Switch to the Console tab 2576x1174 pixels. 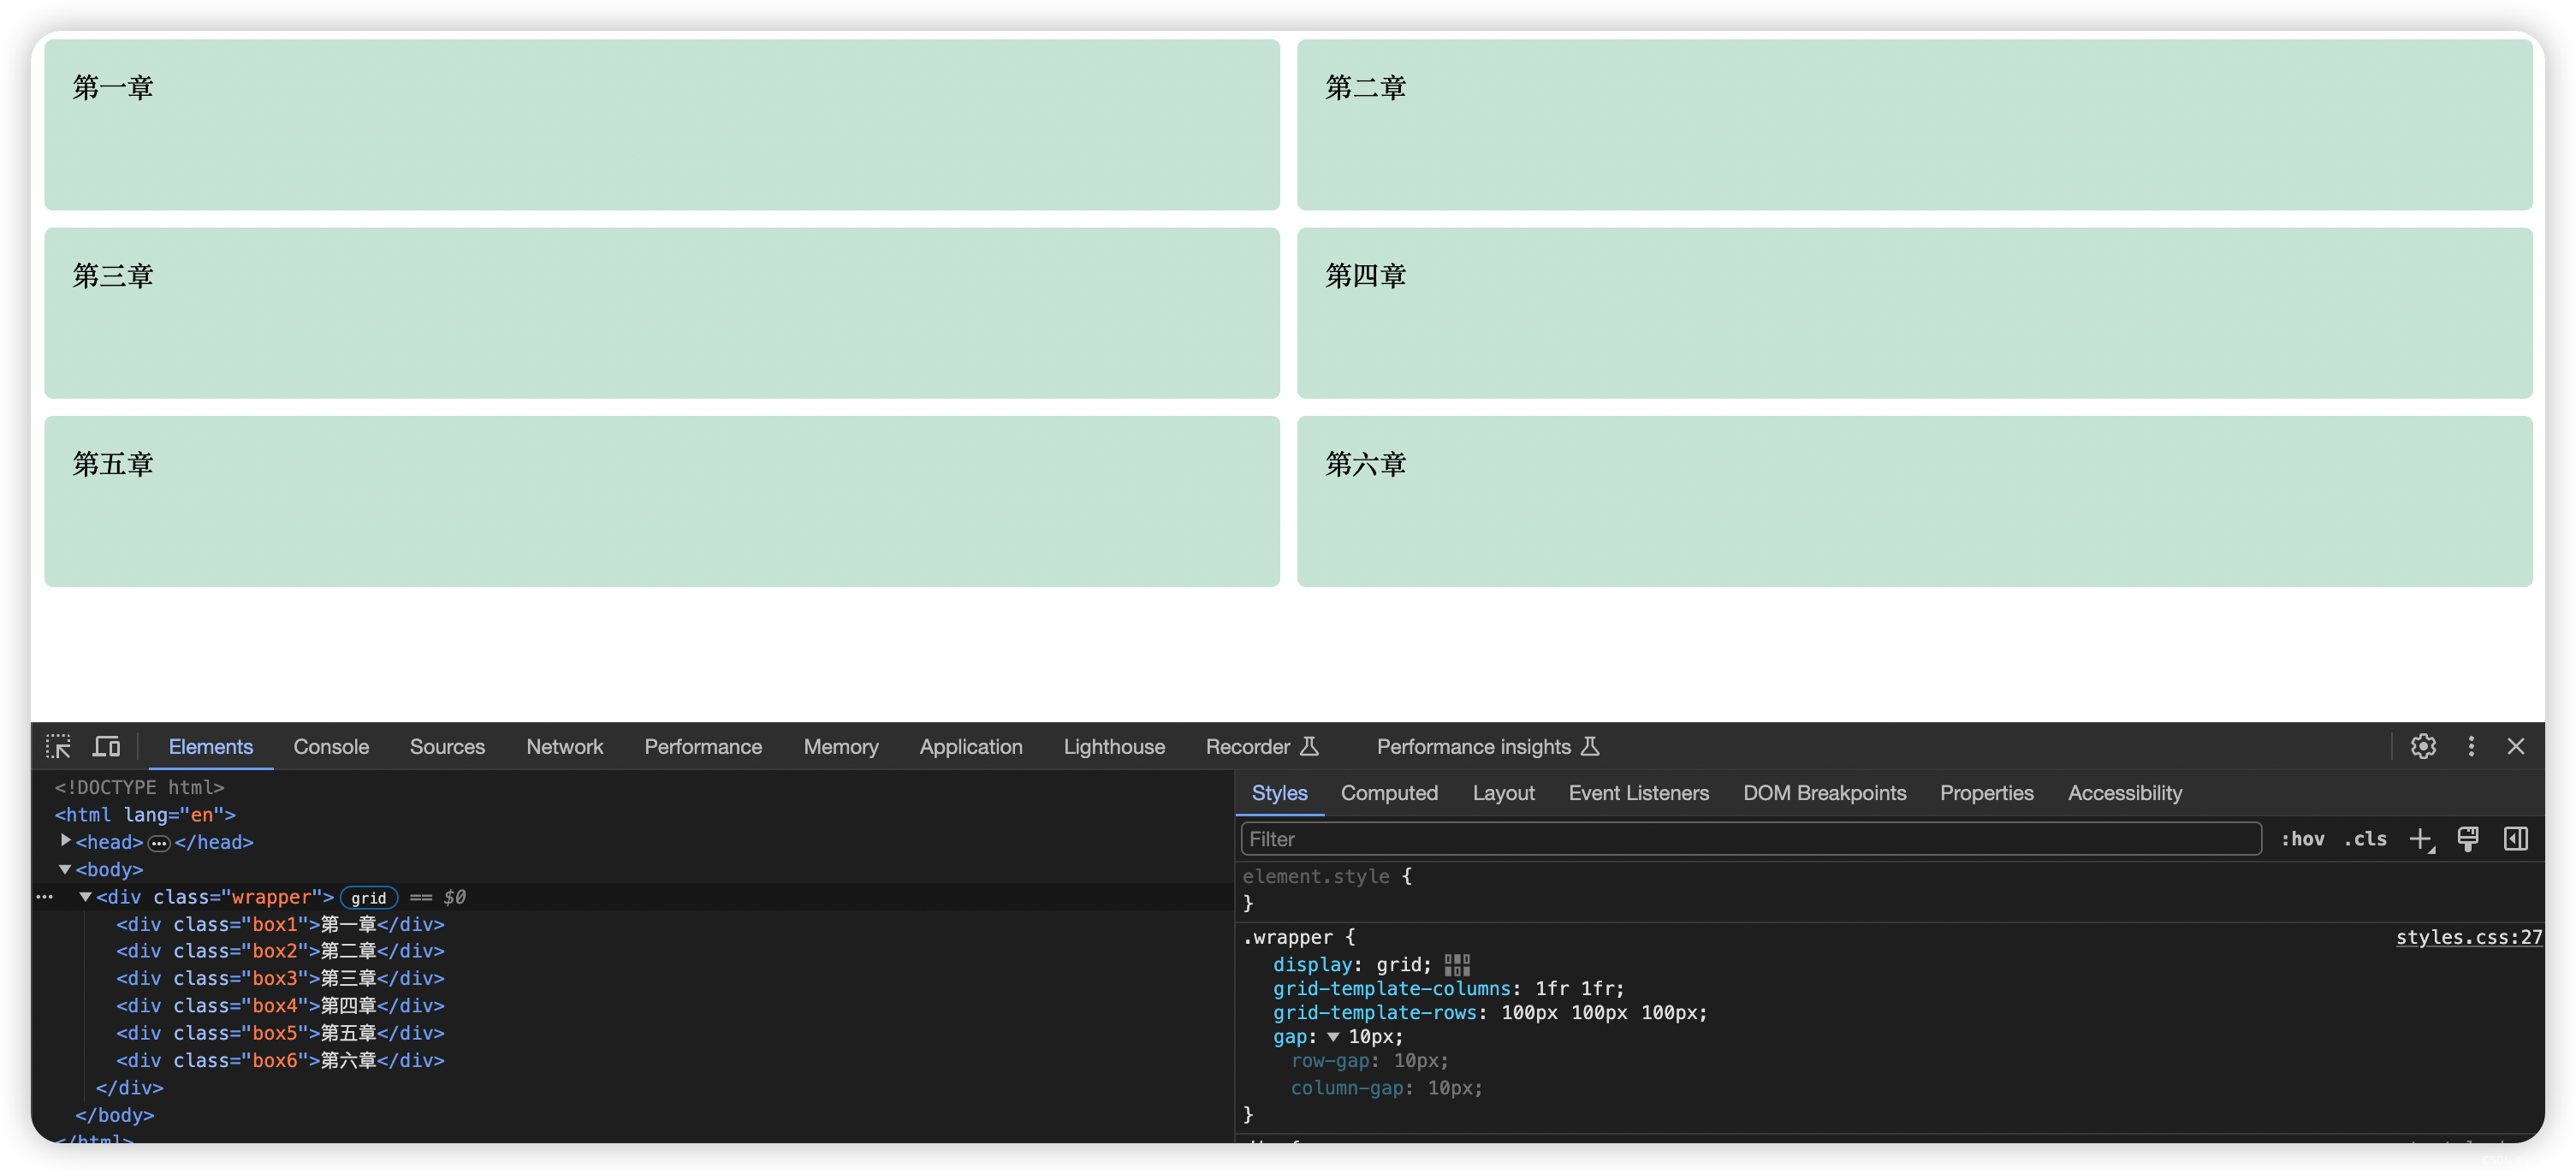click(330, 747)
